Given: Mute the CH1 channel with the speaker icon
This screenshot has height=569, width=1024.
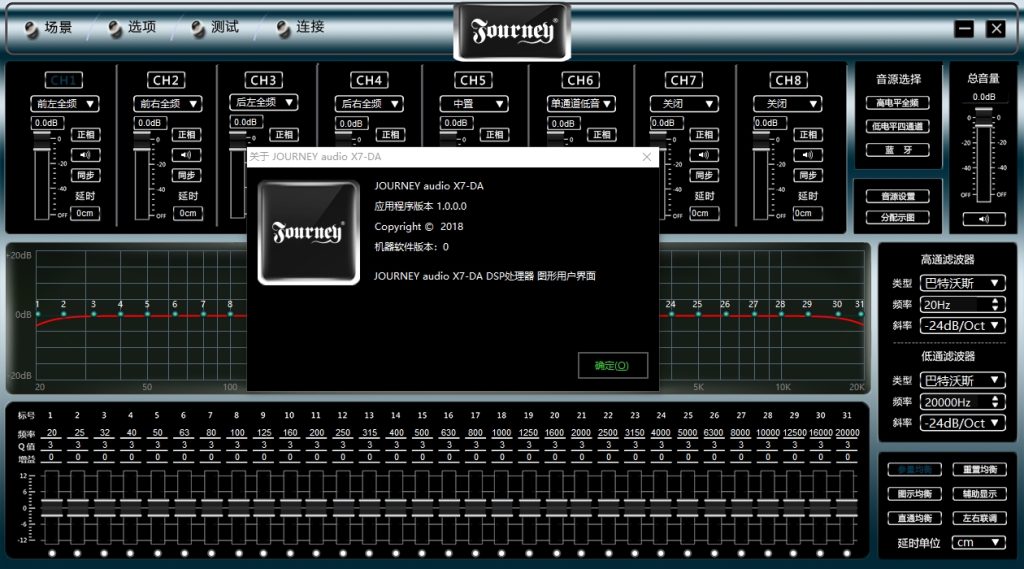Looking at the screenshot, I should point(86,155).
